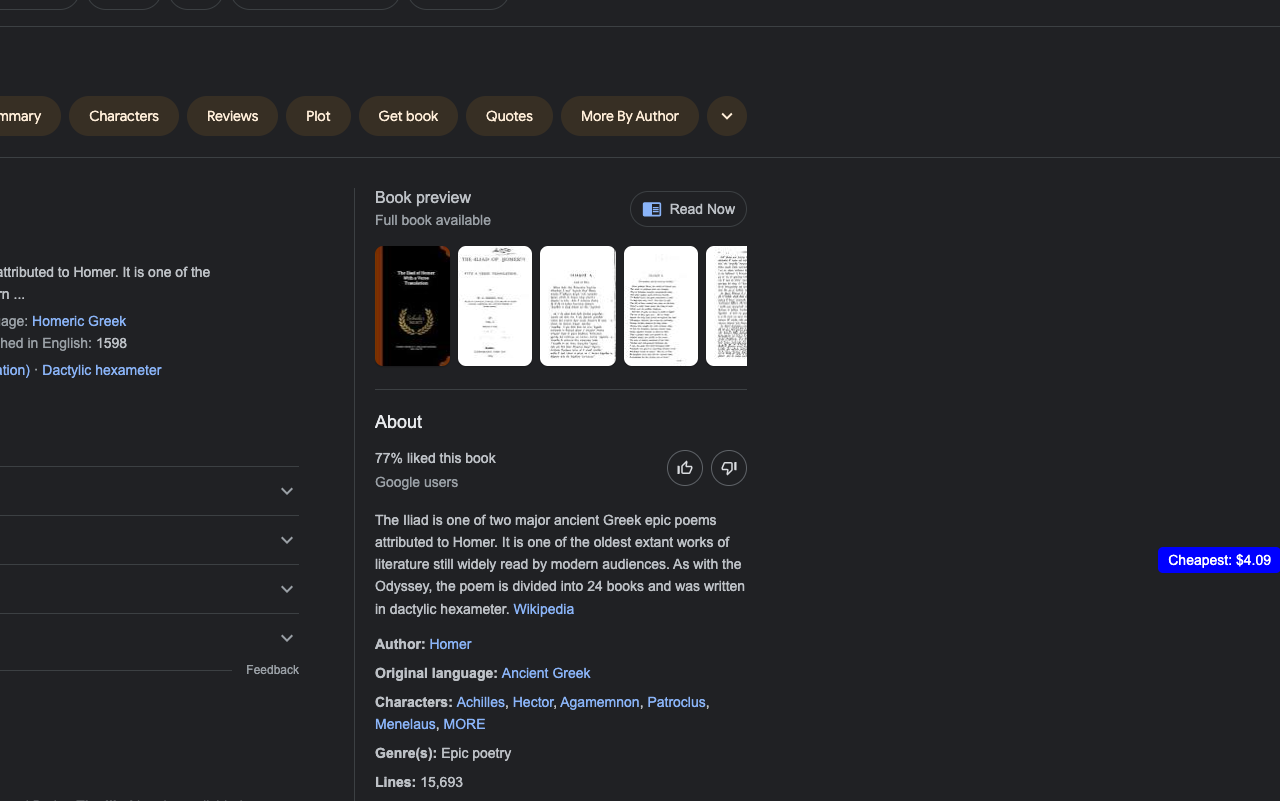The width and height of the screenshot is (1280, 801).
Task: Expand more chips with chevron button
Action: tap(727, 116)
